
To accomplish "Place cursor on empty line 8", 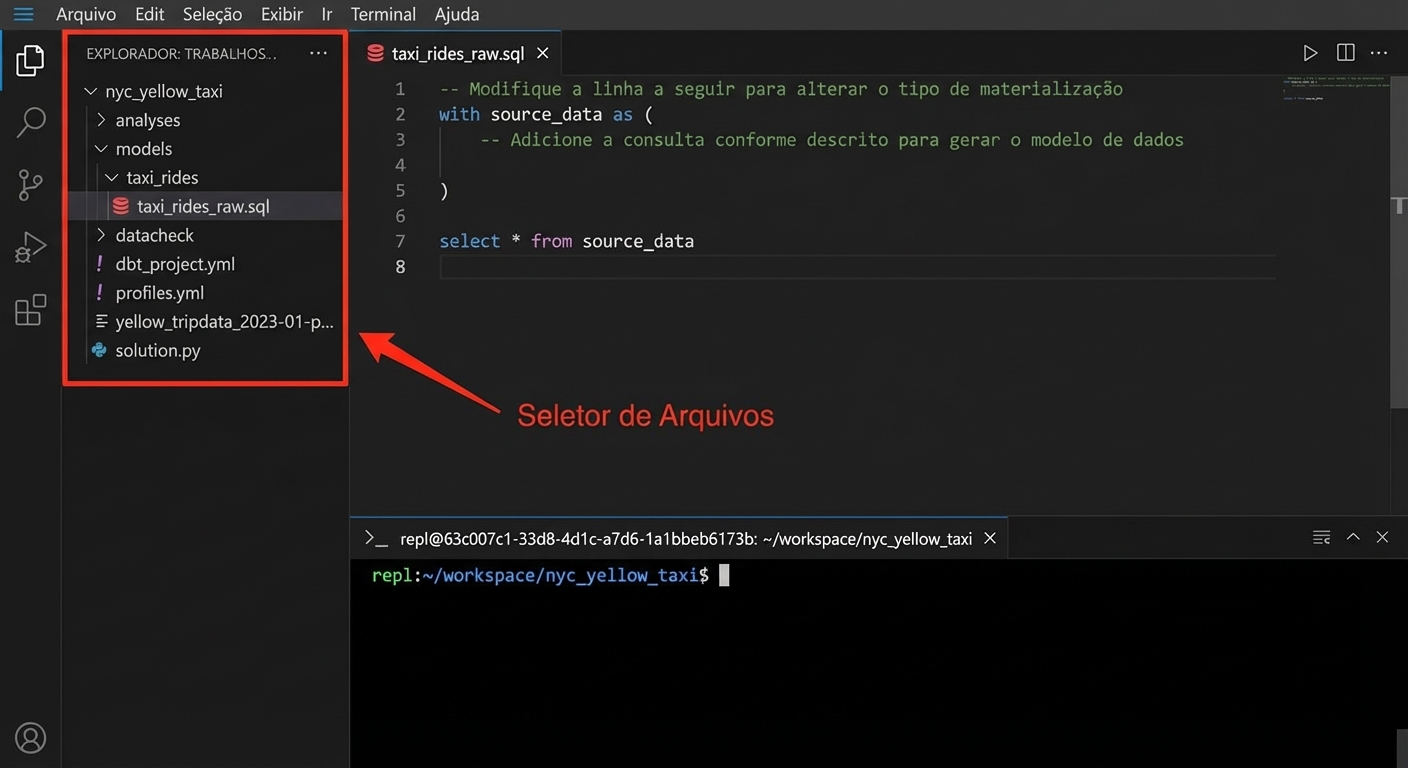I will tap(857, 266).
